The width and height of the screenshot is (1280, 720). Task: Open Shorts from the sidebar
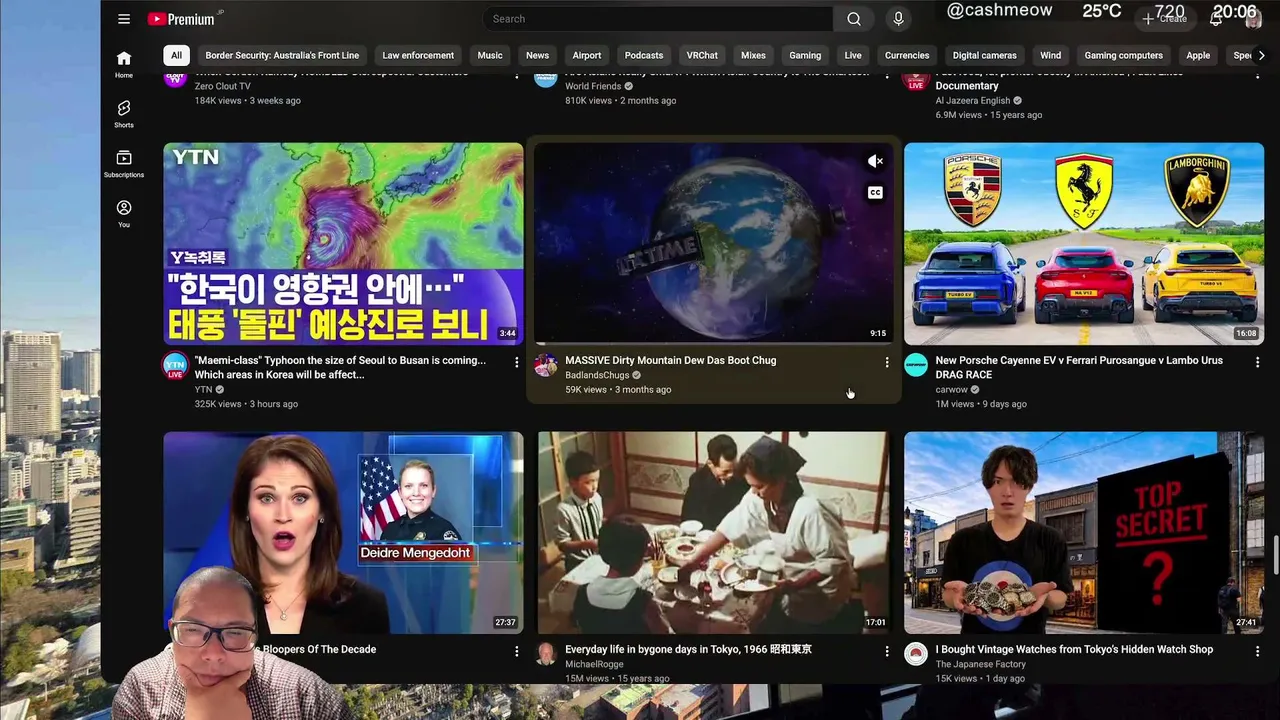(x=124, y=114)
